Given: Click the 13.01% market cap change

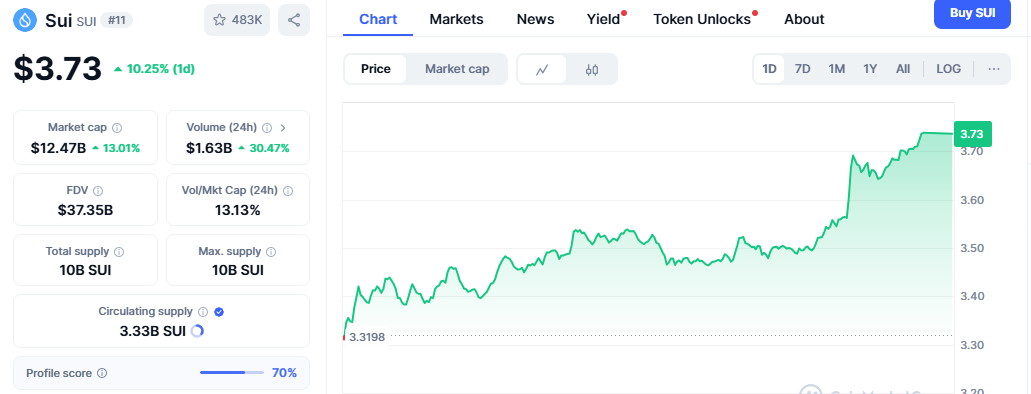Looking at the screenshot, I should click(x=116, y=148).
